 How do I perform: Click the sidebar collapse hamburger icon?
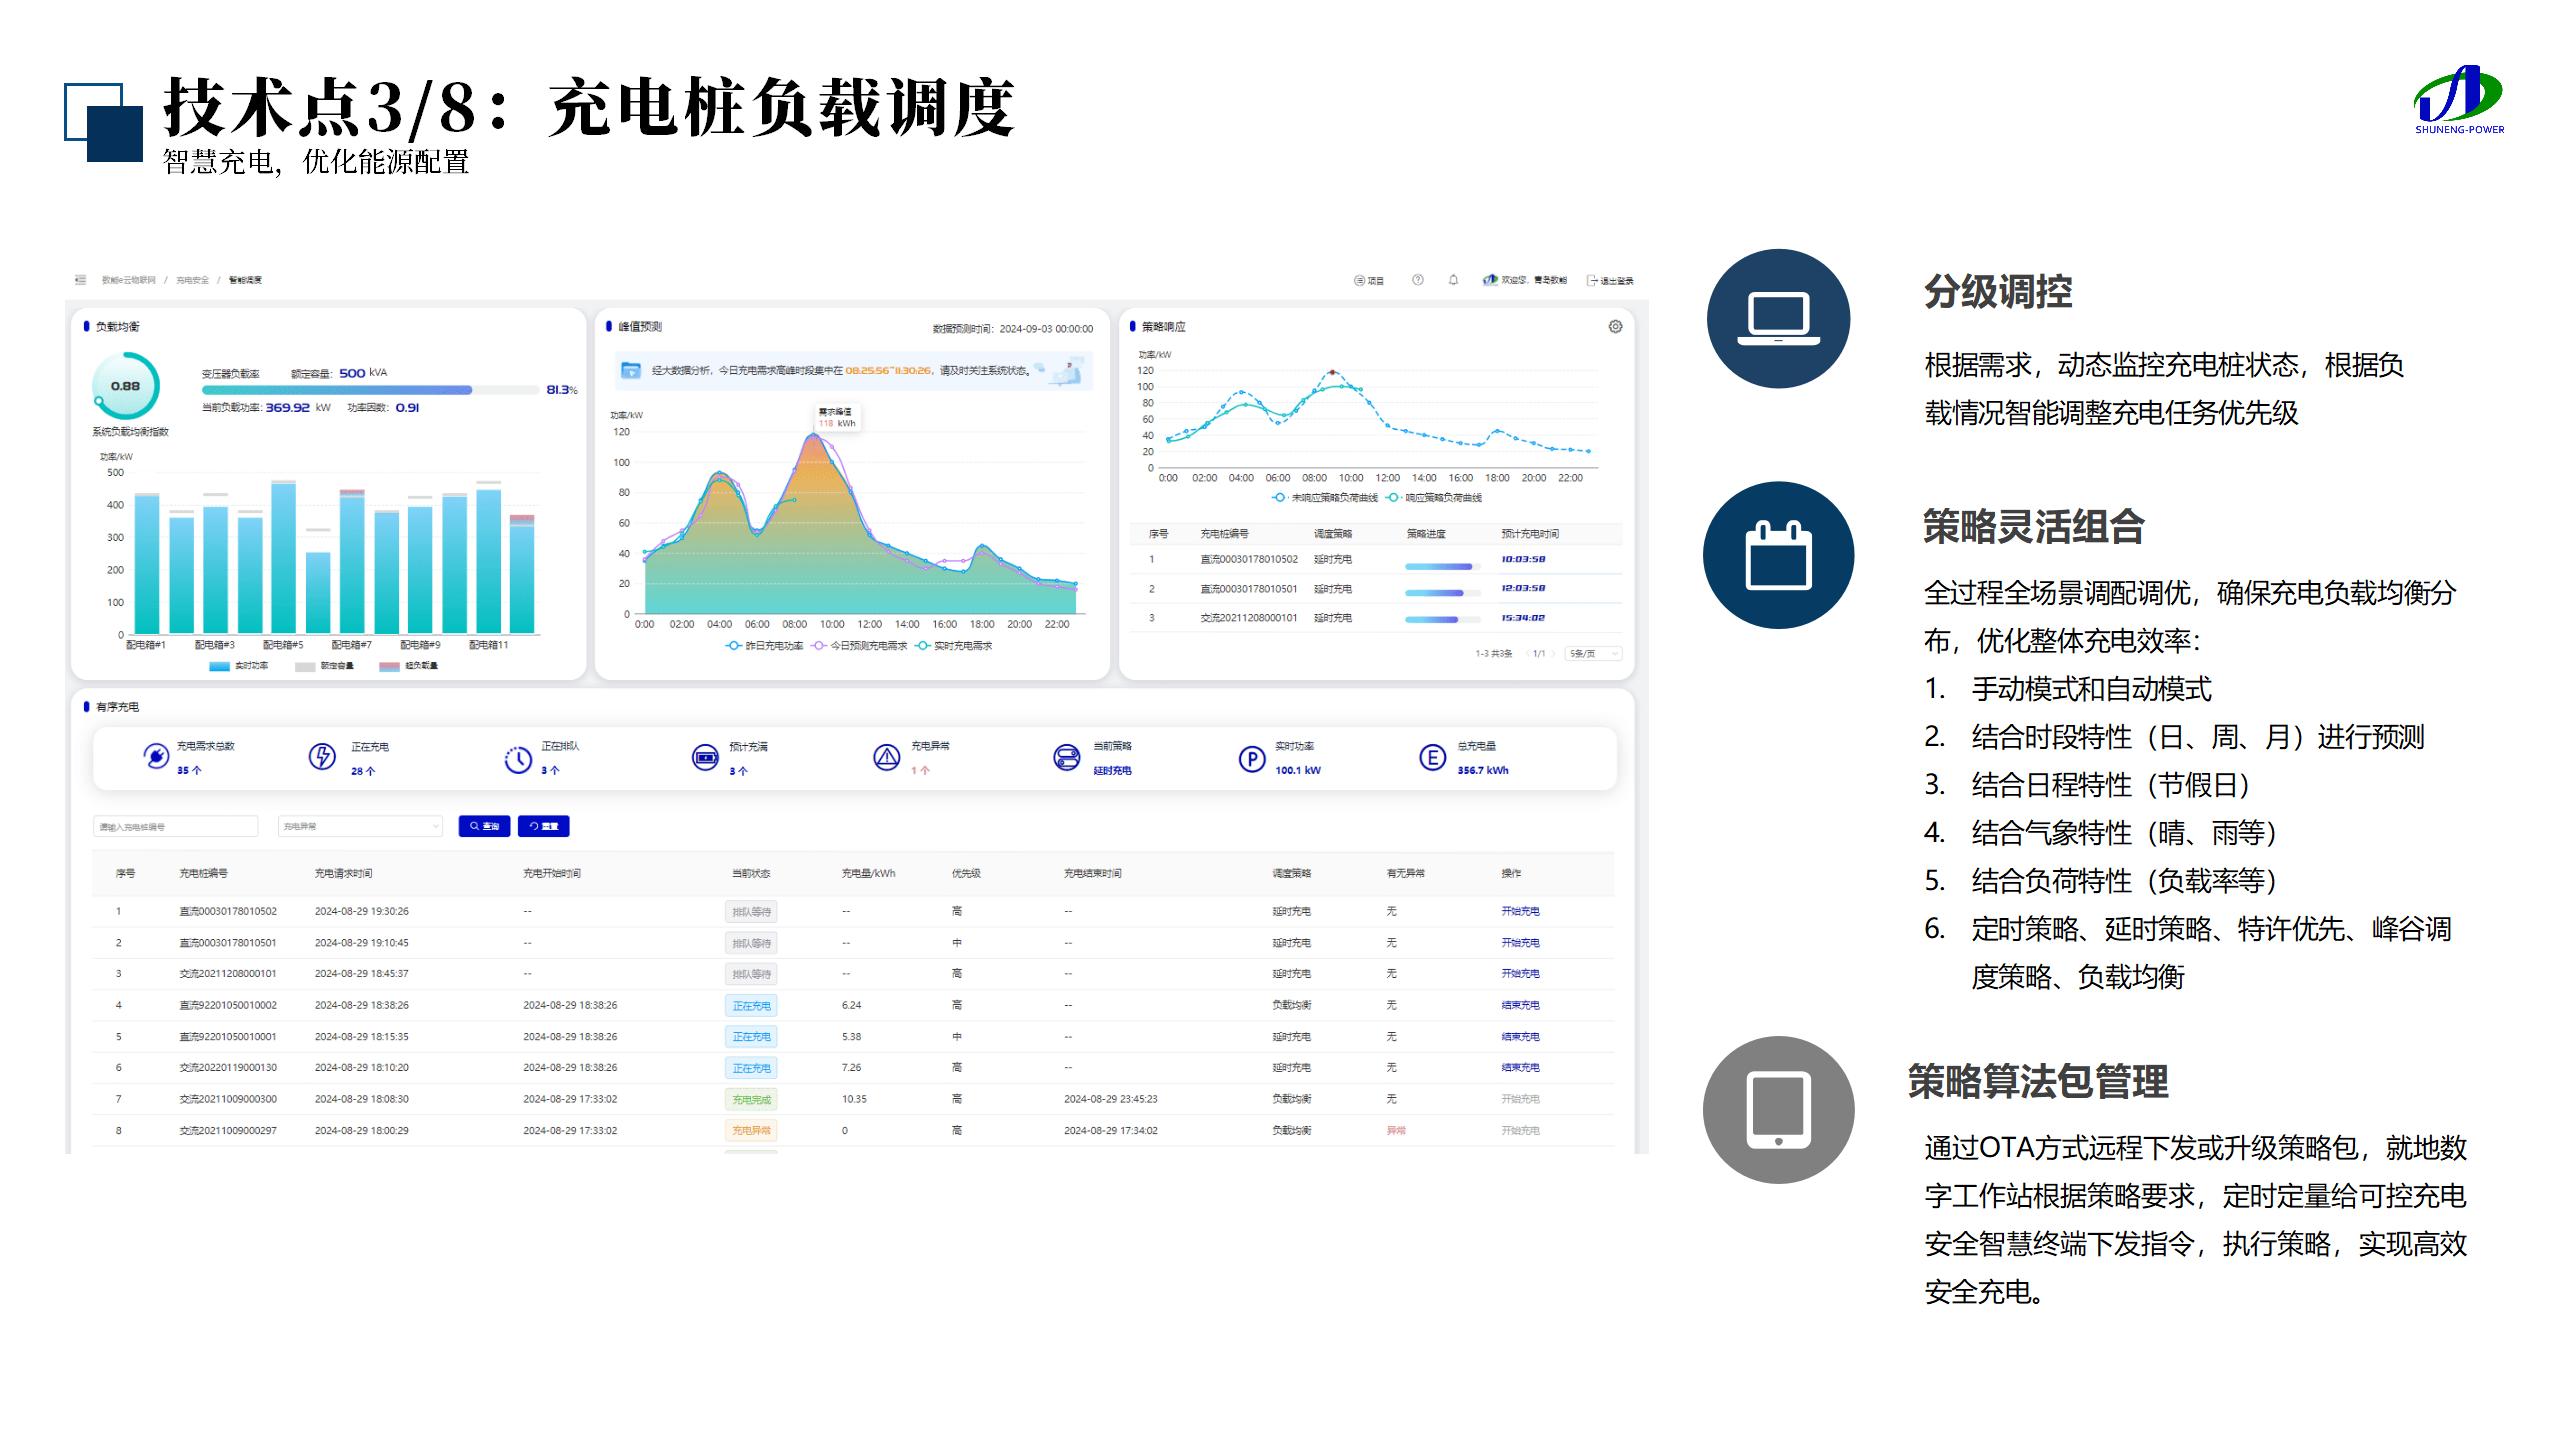point(81,280)
